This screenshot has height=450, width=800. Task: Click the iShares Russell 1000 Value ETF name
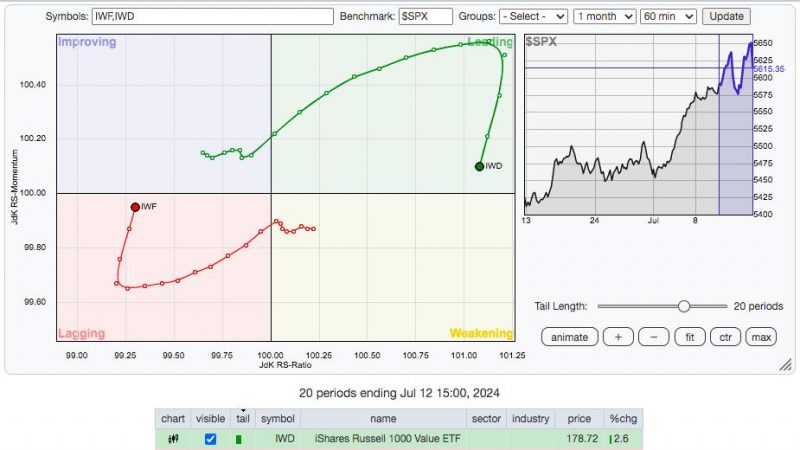[x=388, y=439]
